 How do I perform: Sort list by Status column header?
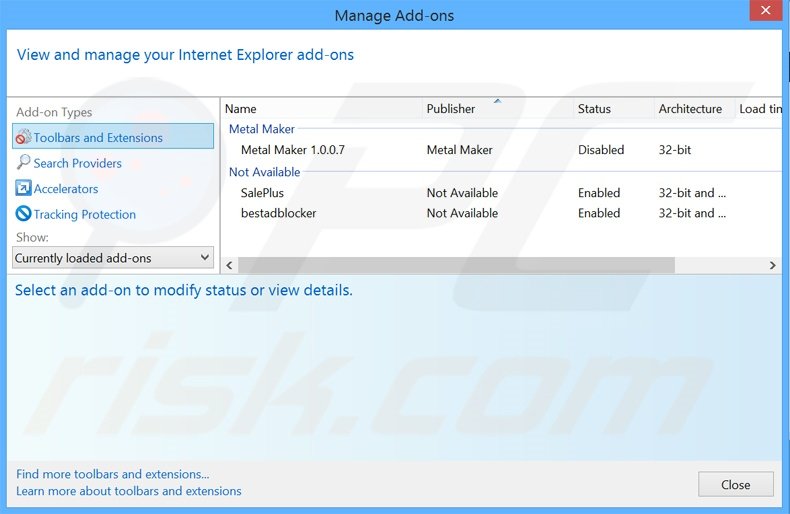[x=614, y=109]
